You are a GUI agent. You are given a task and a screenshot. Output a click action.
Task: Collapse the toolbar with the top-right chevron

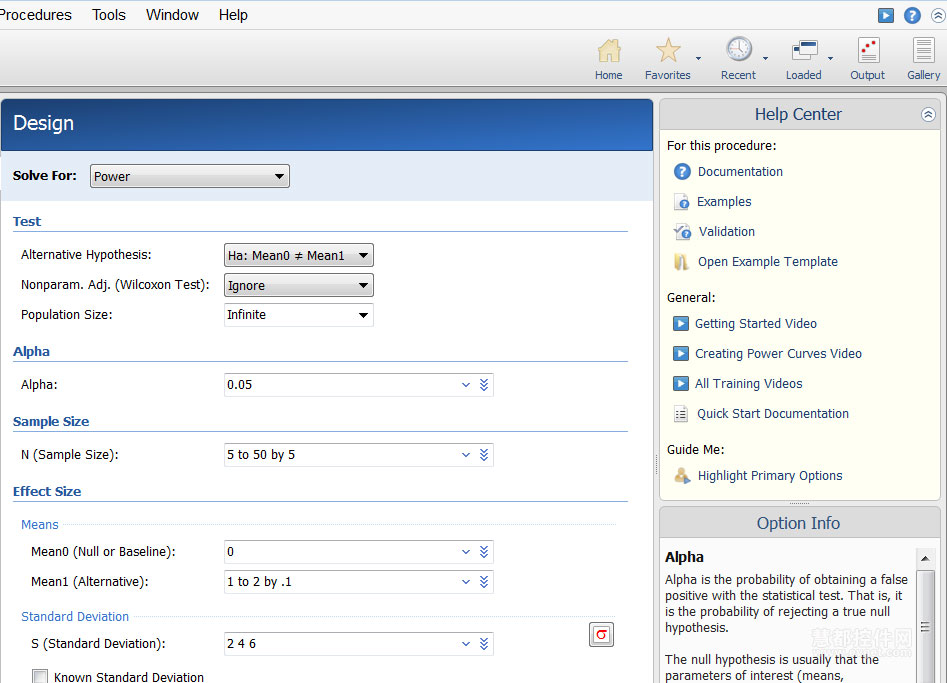click(x=938, y=15)
